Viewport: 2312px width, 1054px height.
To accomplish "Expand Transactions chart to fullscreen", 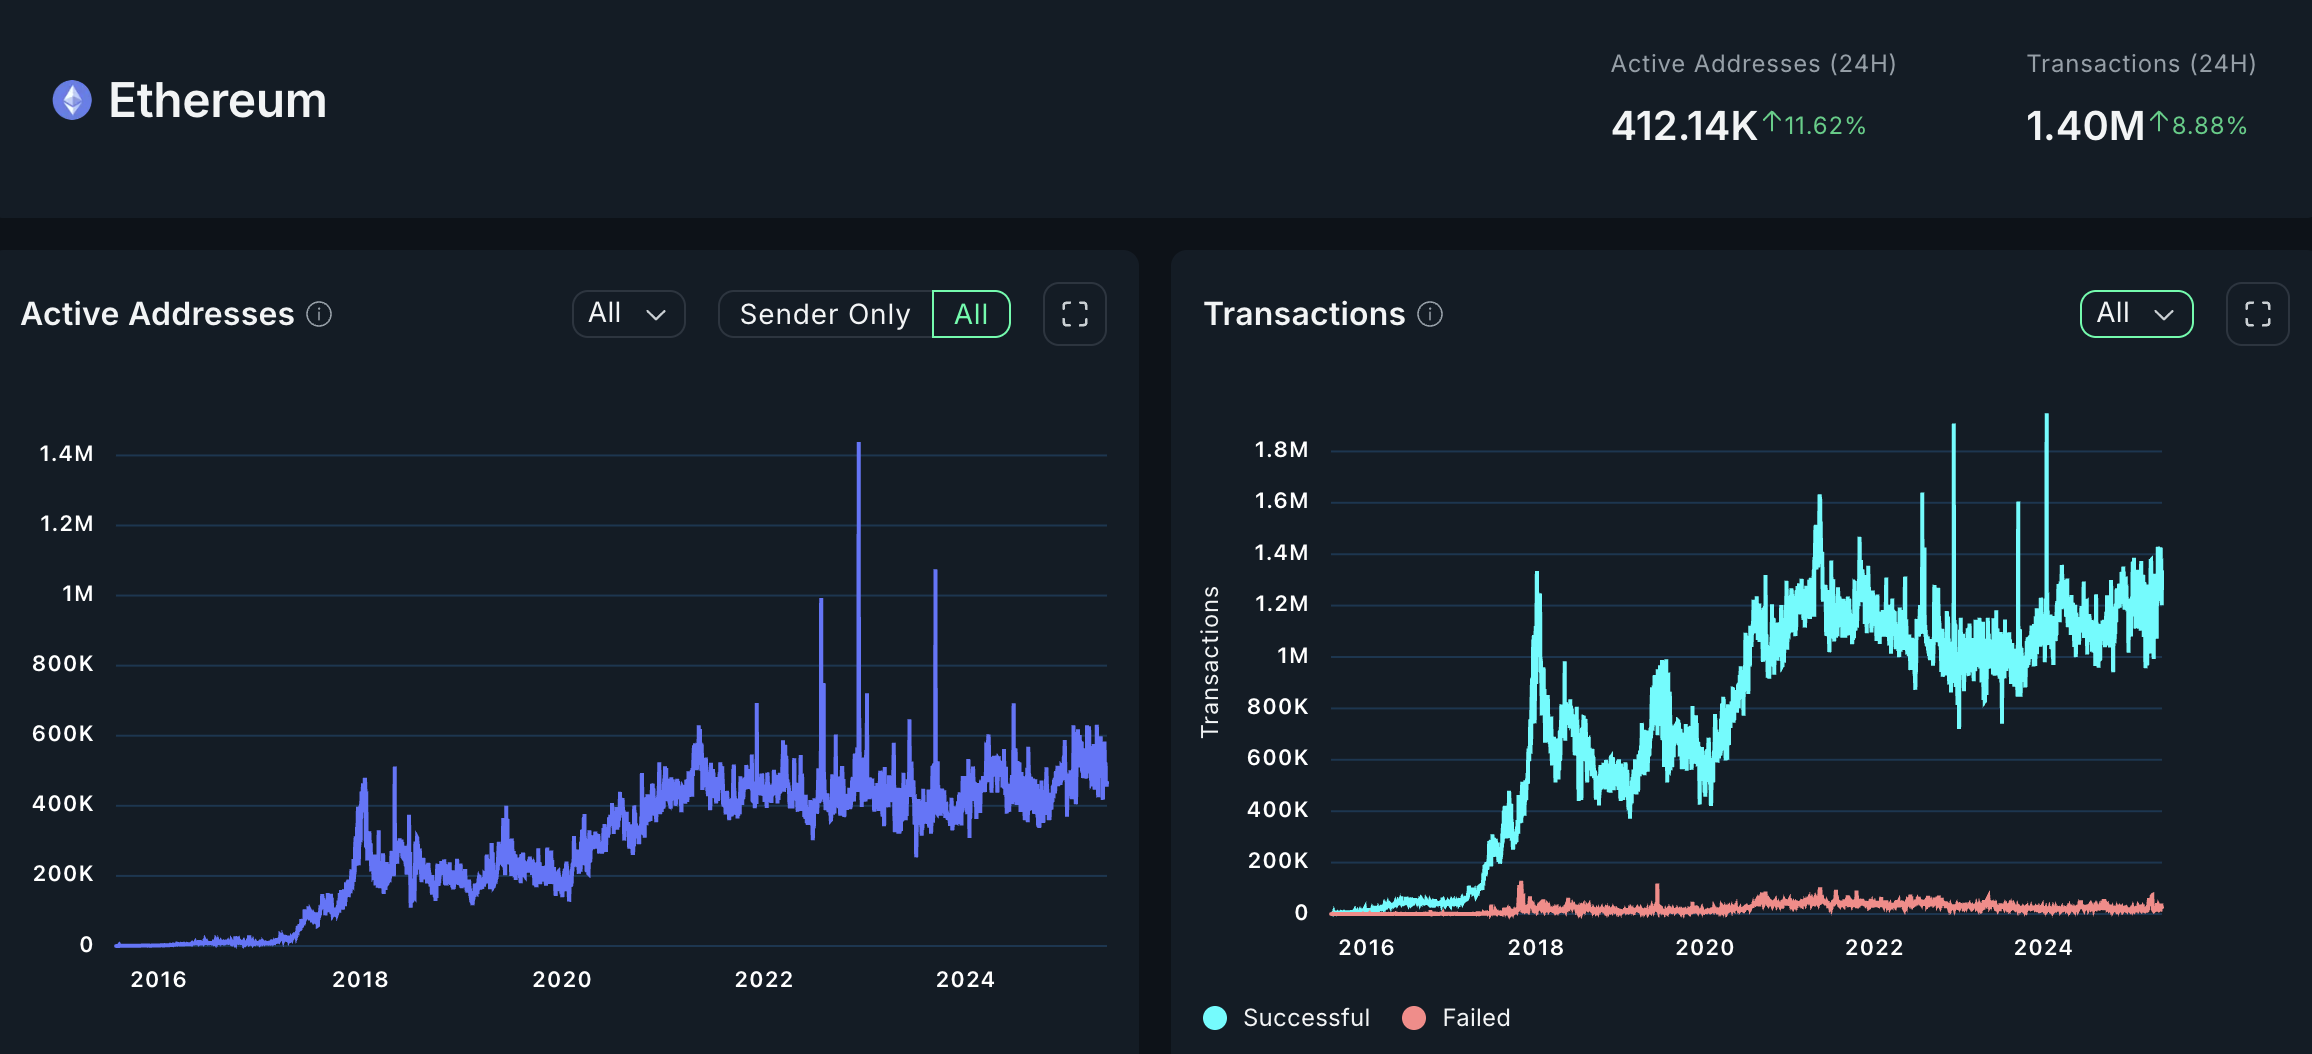I will point(2258,314).
